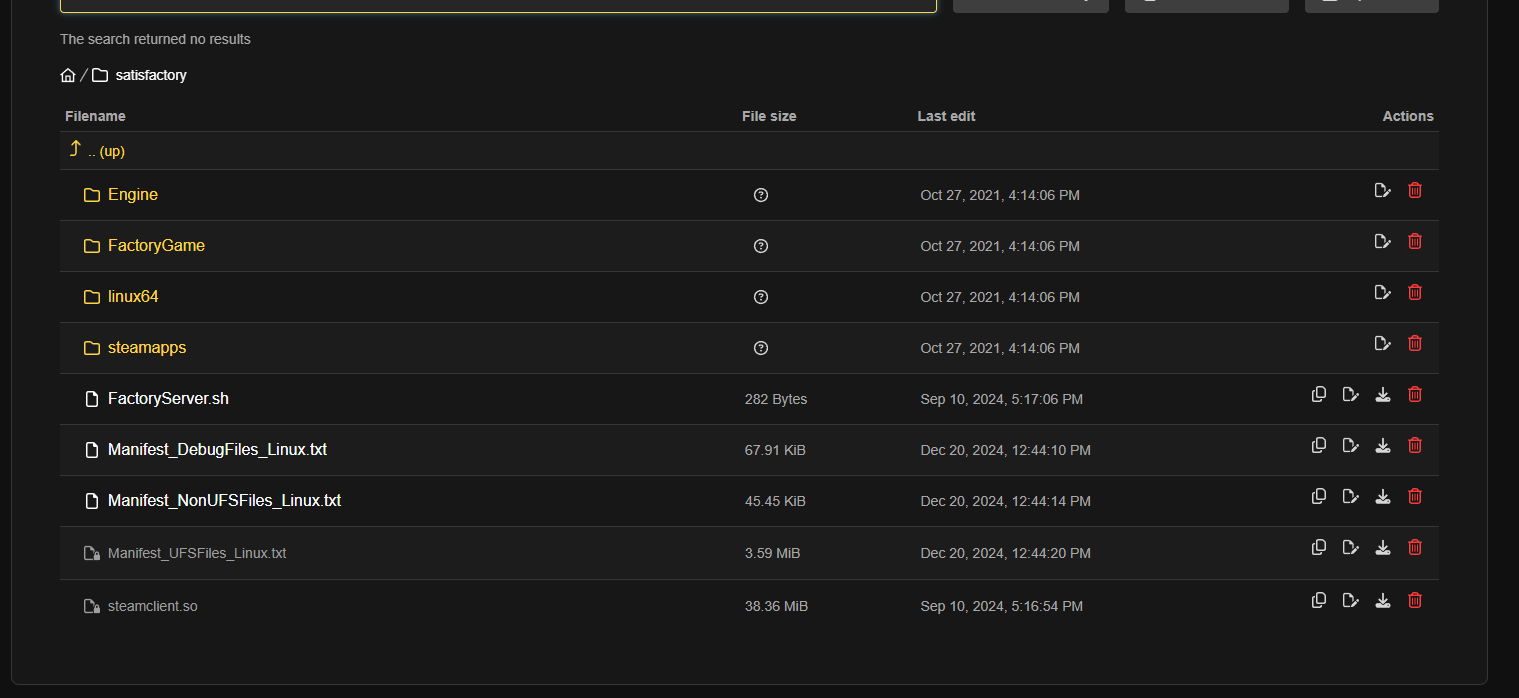This screenshot has height=698, width=1519.
Task: Delete the linux64 folder
Action: click(1414, 292)
